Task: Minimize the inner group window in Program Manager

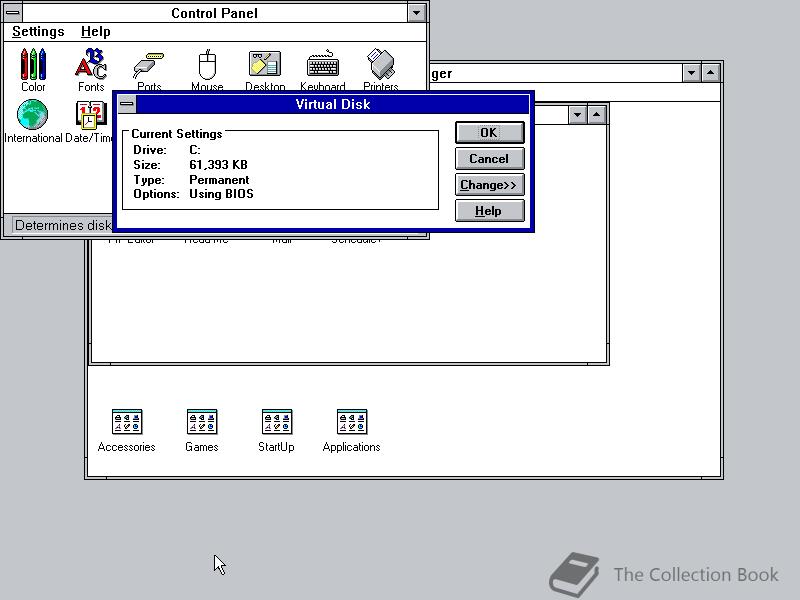Action: coord(577,115)
